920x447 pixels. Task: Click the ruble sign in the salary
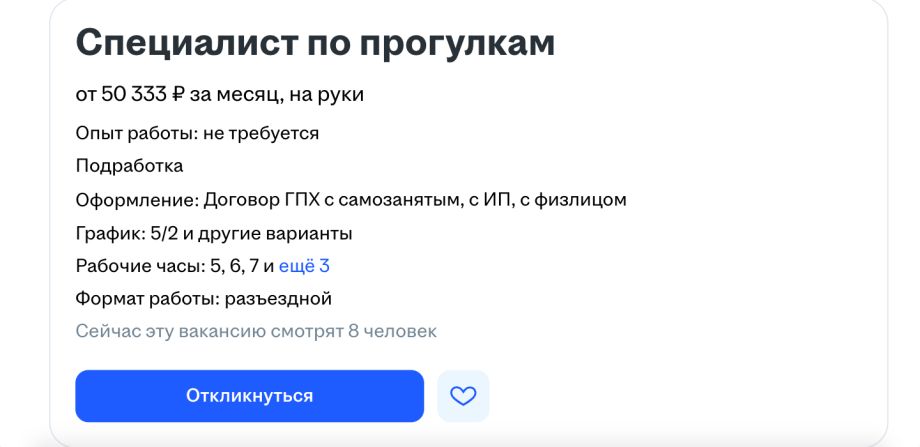(x=178, y=95)
